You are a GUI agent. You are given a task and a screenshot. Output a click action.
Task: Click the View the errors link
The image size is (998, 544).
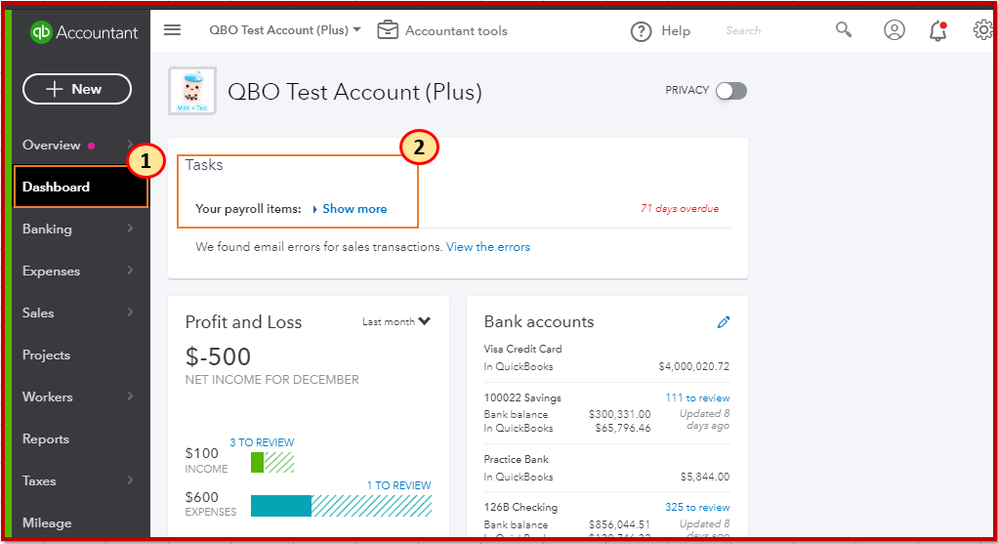(488, 247)
